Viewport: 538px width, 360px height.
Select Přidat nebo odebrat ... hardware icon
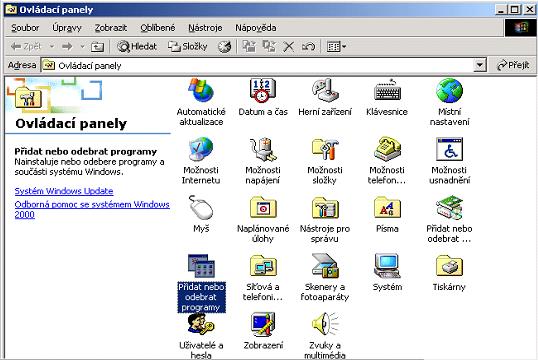(x=449, y=208)
